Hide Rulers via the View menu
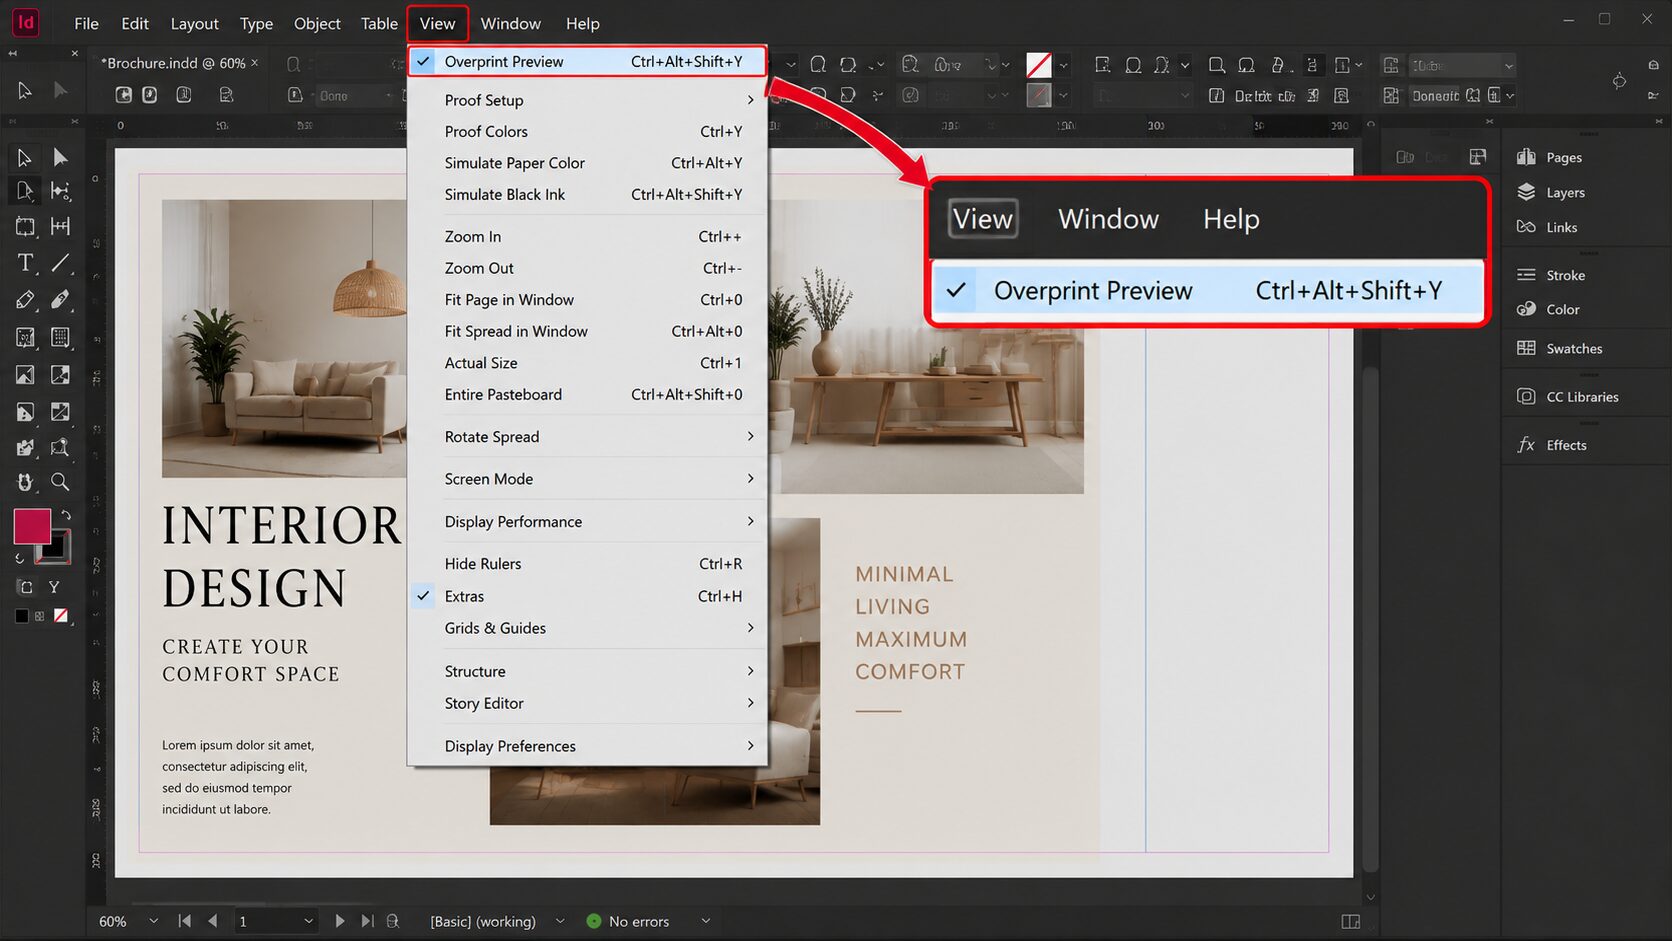1672x941 pixels. 588,564
